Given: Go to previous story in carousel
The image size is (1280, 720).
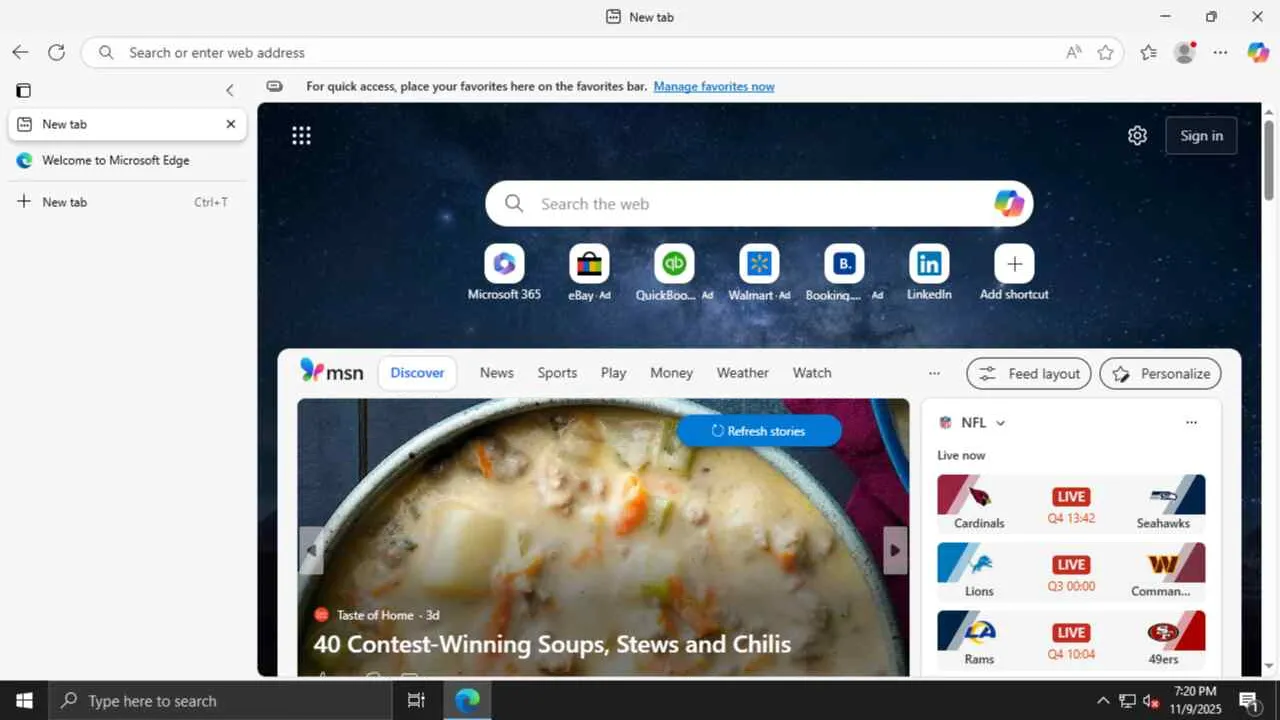Looking at the screenshot, I should [x=311, y=550].
